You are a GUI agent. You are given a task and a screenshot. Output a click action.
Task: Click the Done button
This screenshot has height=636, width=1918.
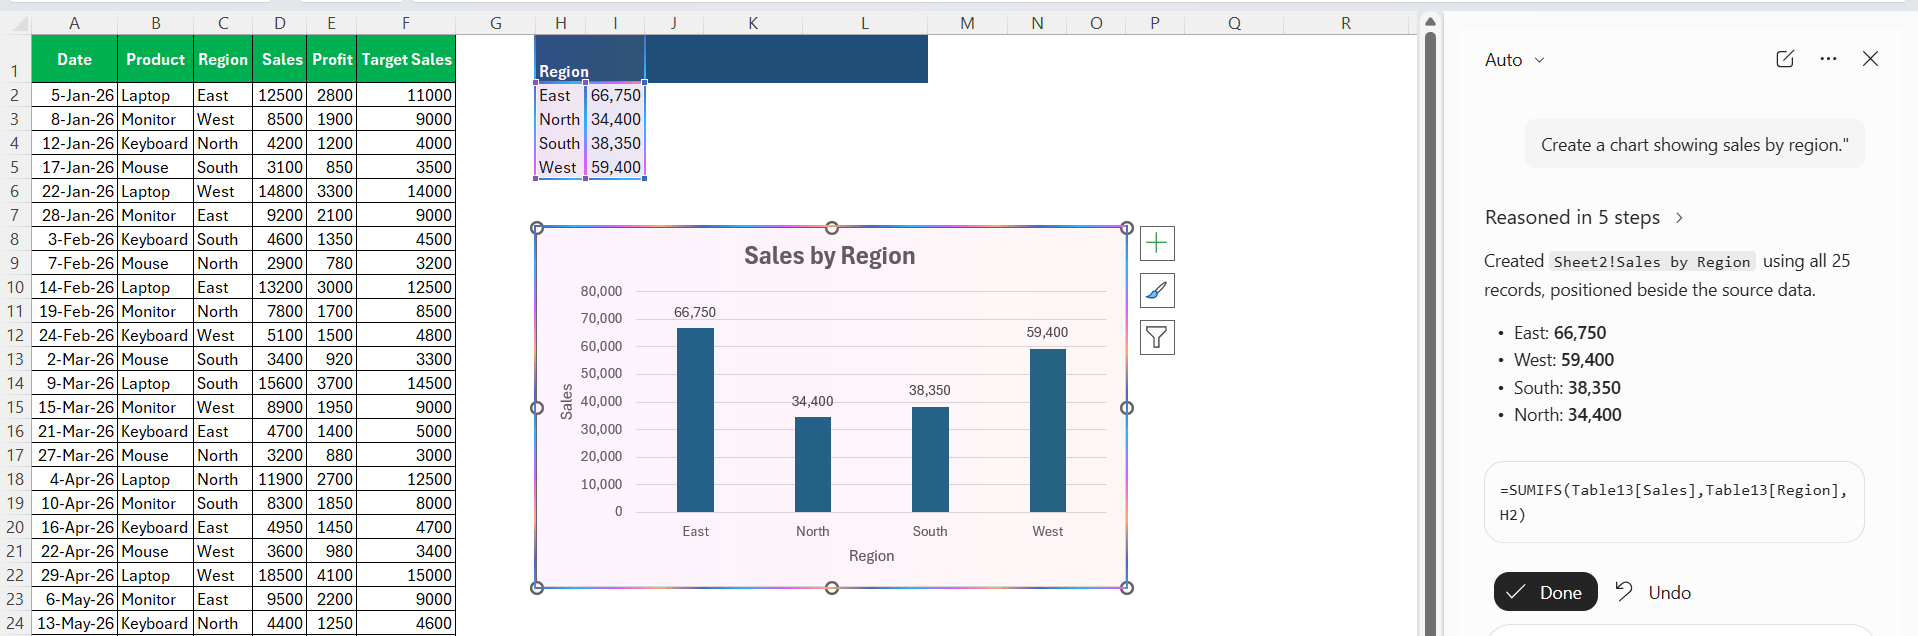pos(1546,592)
